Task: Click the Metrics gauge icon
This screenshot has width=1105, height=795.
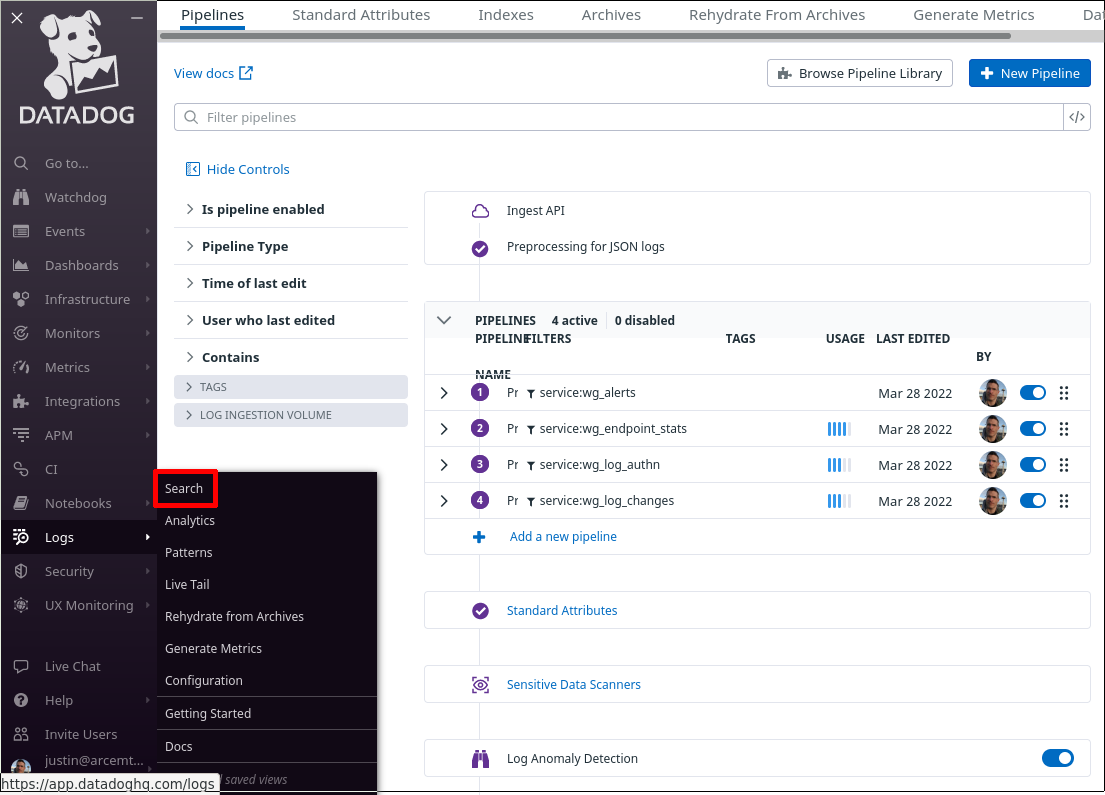Action: pos(21,367)
